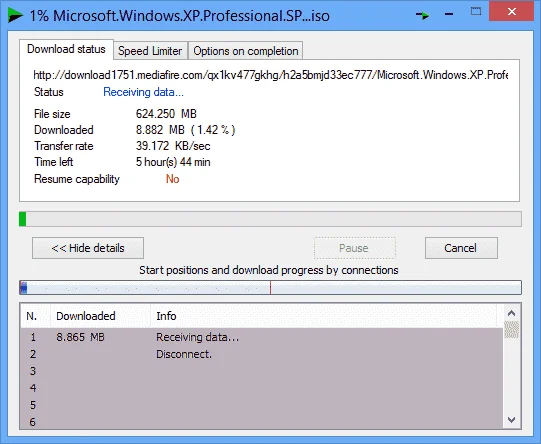Select connection row 2 Disconnect

pyautogui.click(x=261, y=354)
